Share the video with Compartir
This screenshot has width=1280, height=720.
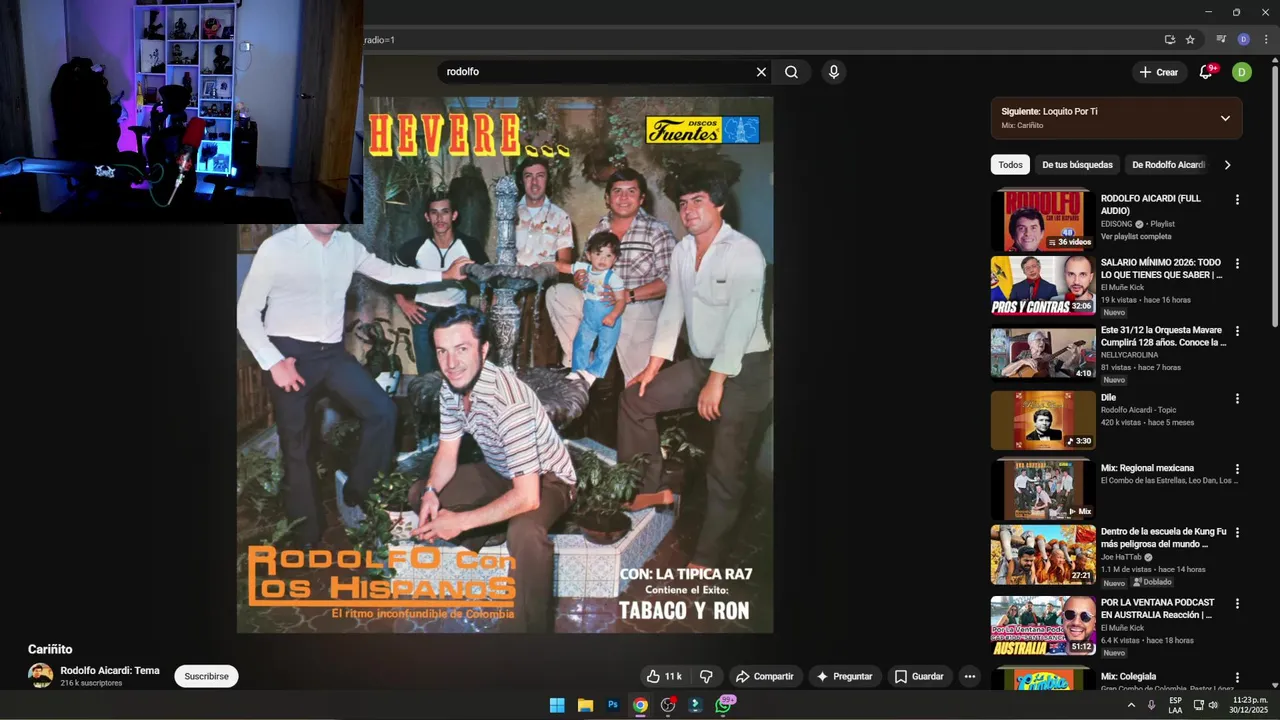764,677
